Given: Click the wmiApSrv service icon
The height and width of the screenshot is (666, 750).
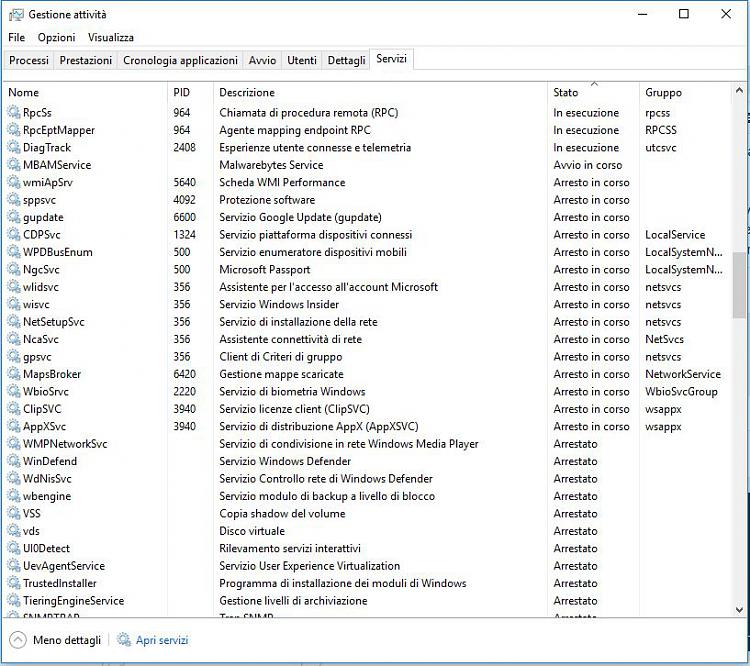Looking at the screenshot, I should tap(14, 182).
